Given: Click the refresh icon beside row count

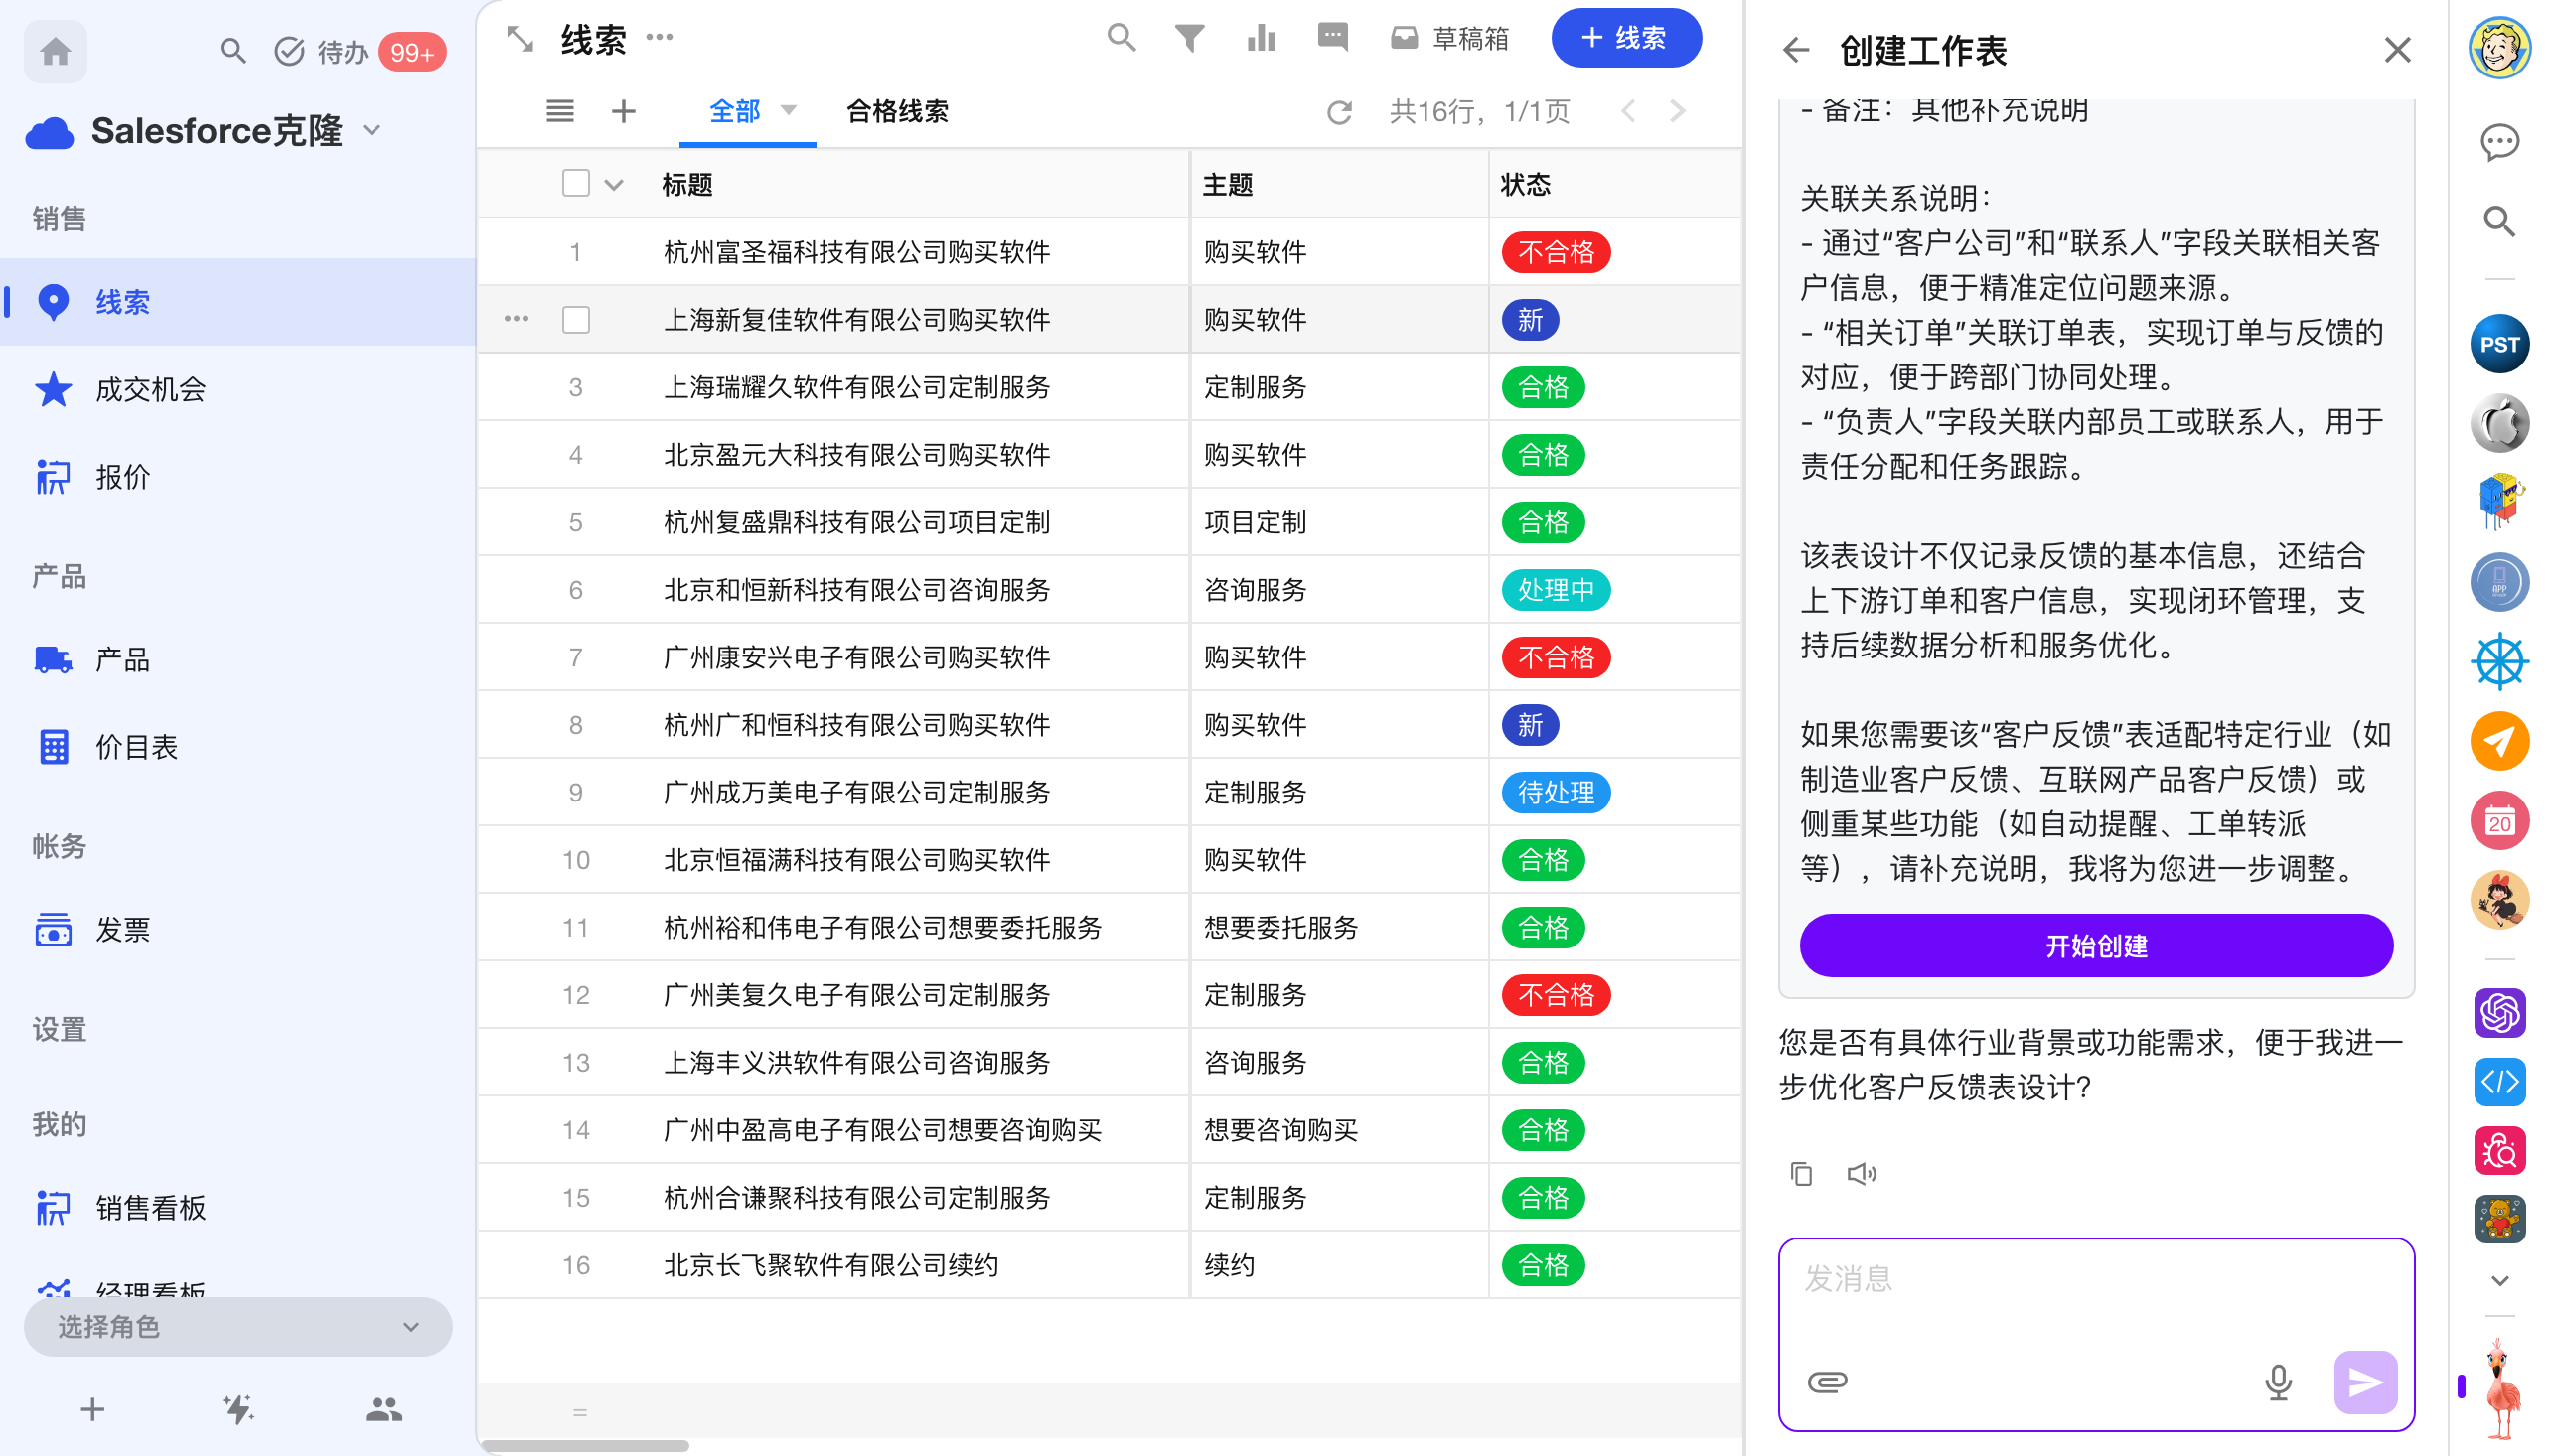Looking at the screenshot, I should pyautogui.click(x=1338, y=112).
